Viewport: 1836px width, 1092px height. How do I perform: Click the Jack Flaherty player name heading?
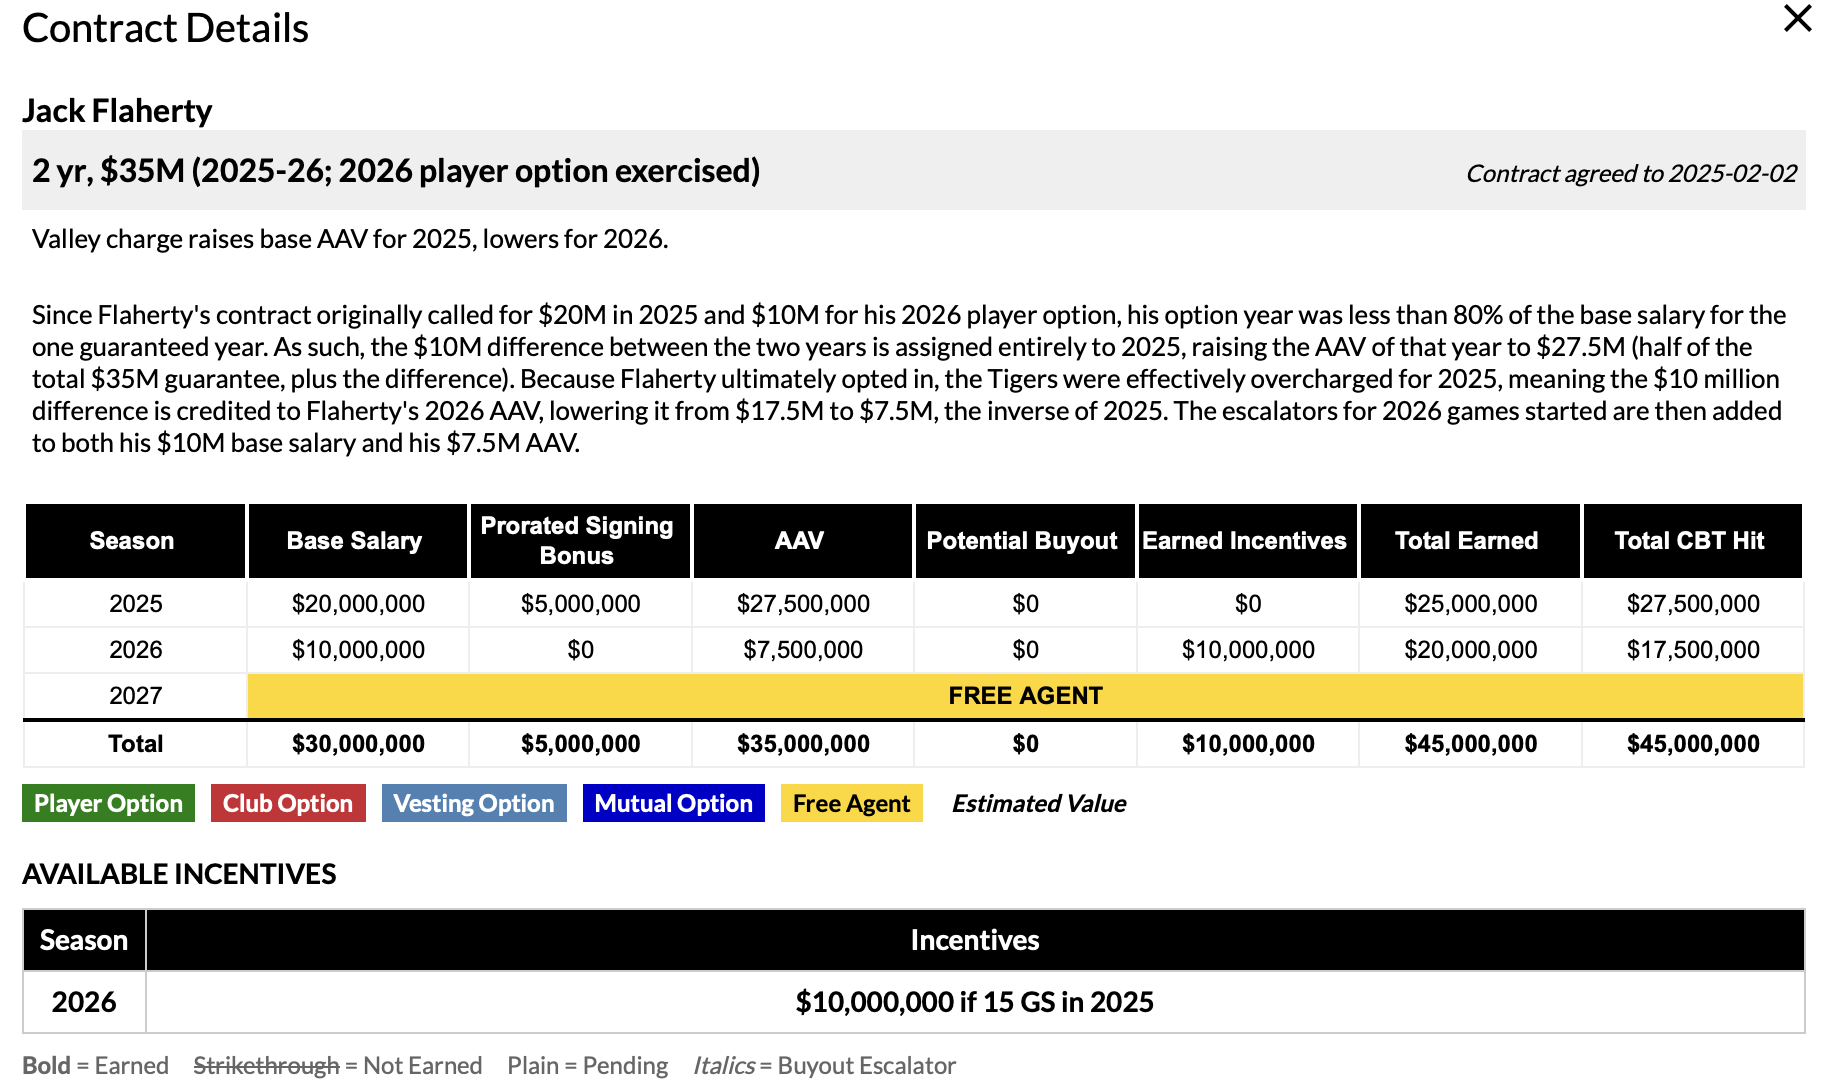pos(117,111)
